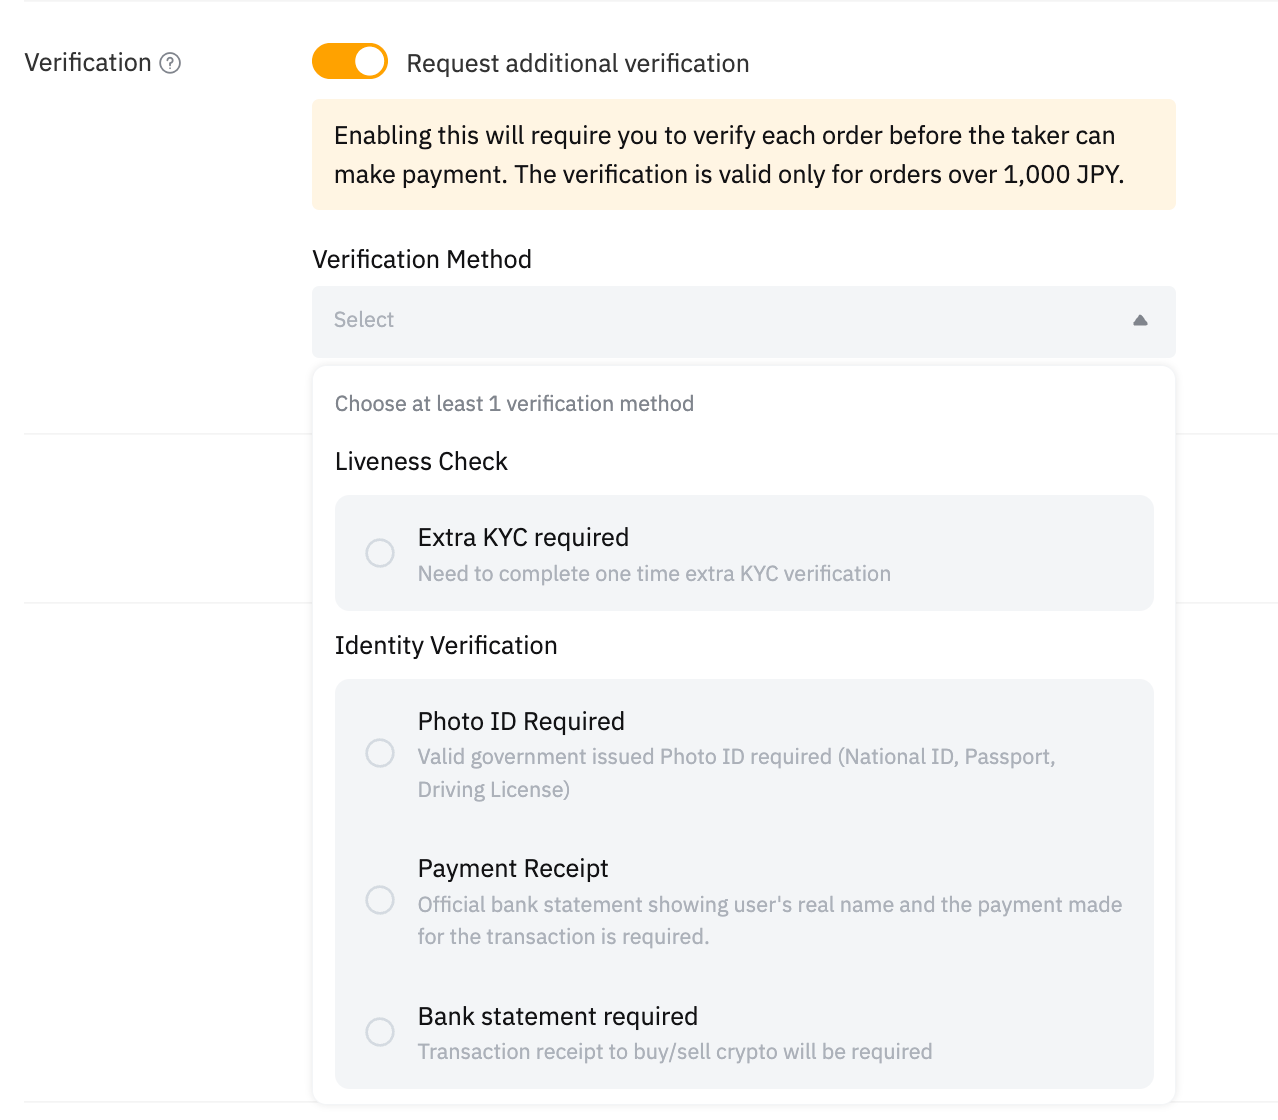Click the Verification Method Select field
Image resolution: width=1278 pixels, height=1120 pixels.
click(x=700, y=321)
